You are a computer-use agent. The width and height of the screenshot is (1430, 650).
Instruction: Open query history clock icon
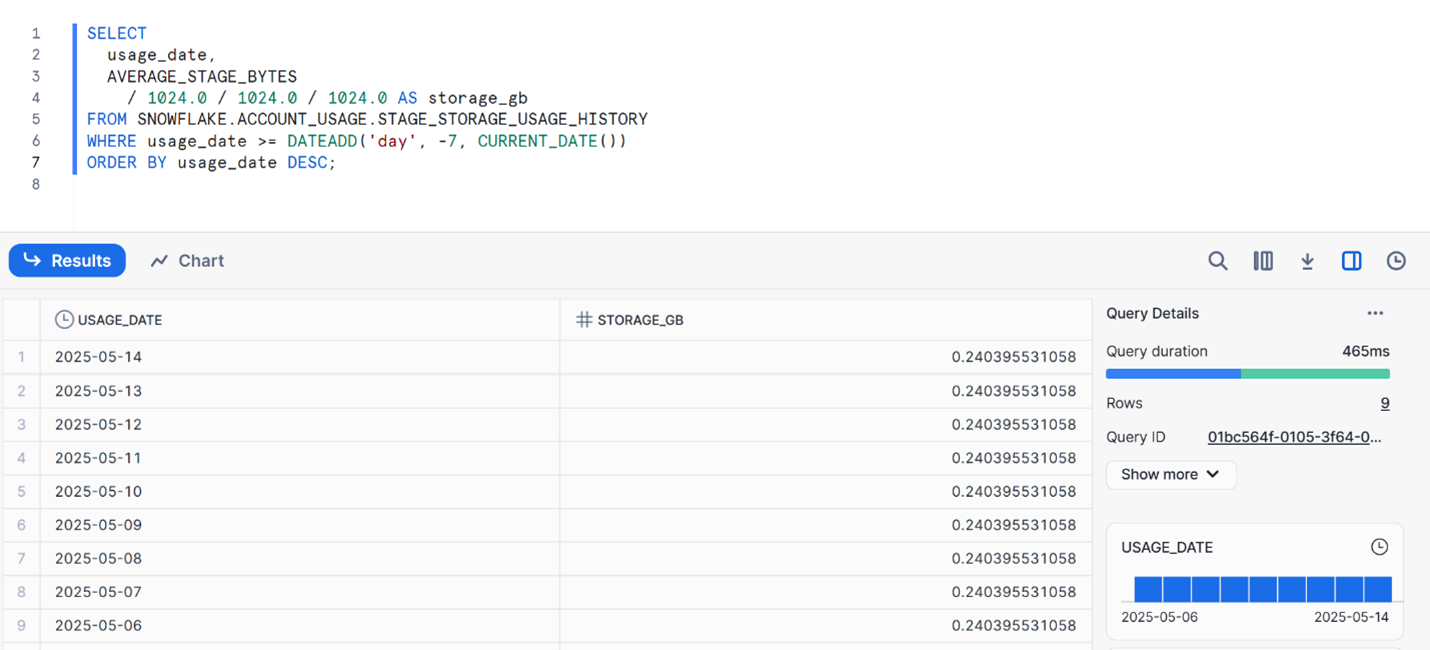click(1396, 261)
